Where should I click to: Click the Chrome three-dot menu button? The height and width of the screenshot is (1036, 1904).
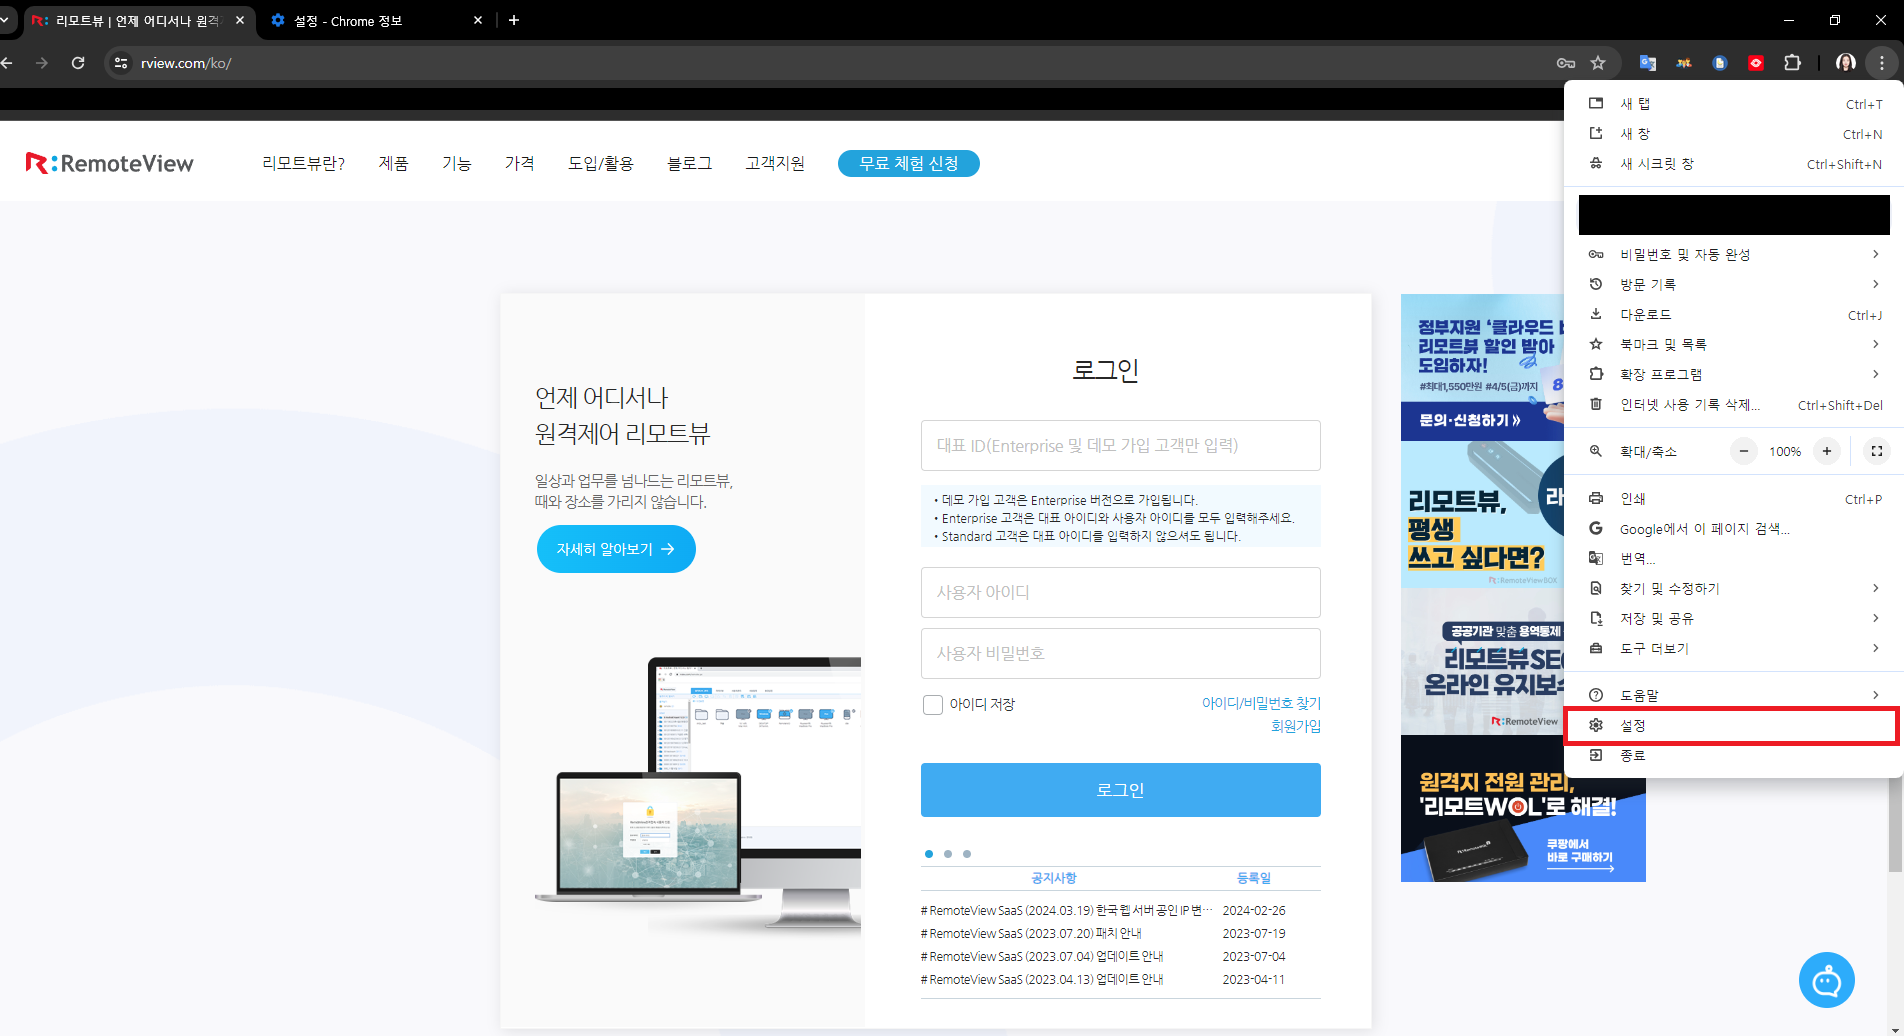pyautogui.click(x=1882, y=63)
